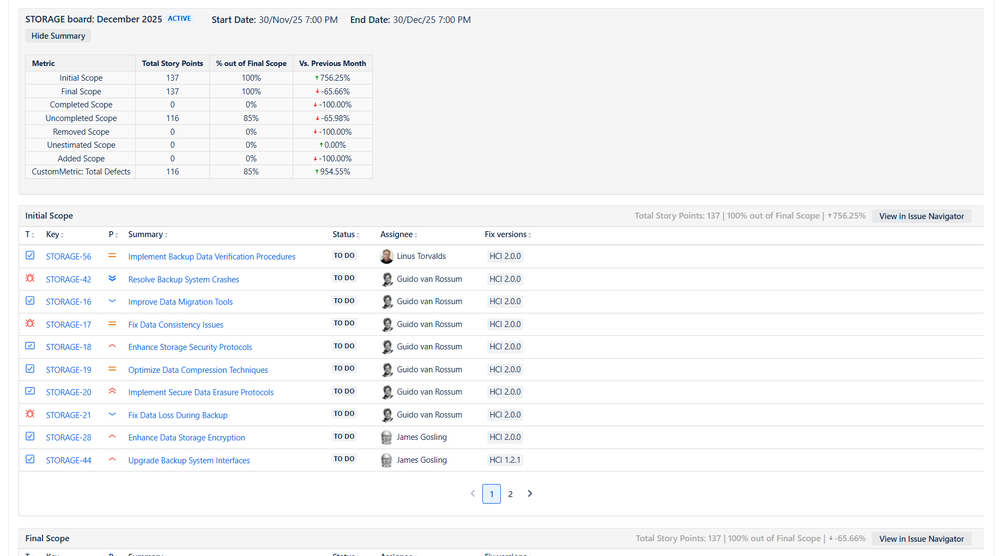Sort Initial Scope by P priority column
The height and width of the screenshot is (556, 999).
click(x=113, y=234)
